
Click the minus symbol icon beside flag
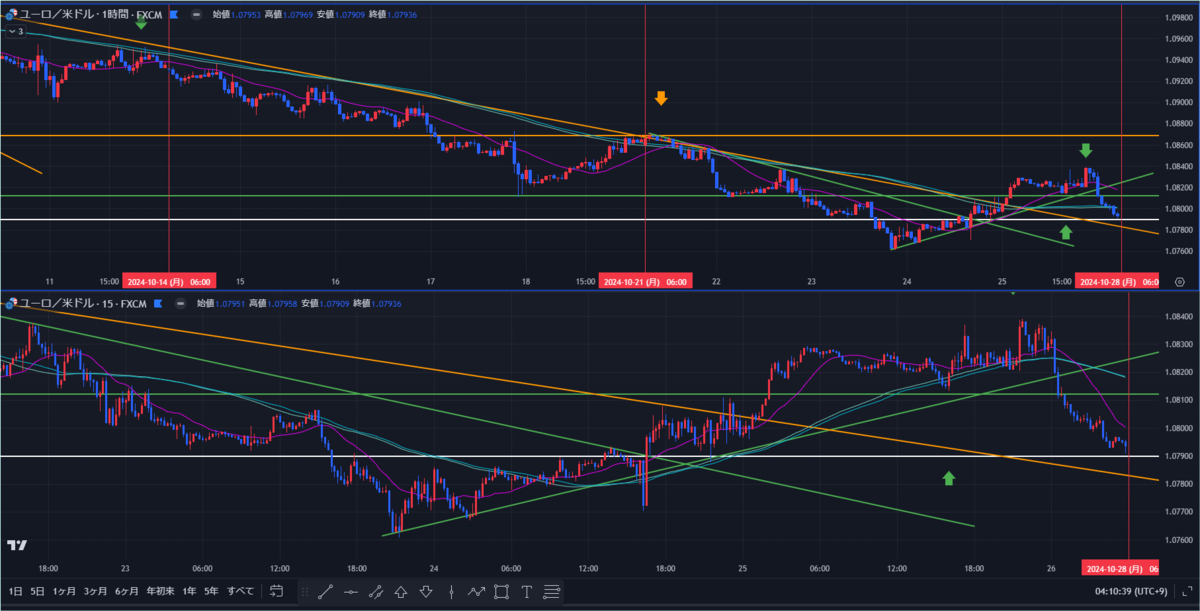coord(195,15)
